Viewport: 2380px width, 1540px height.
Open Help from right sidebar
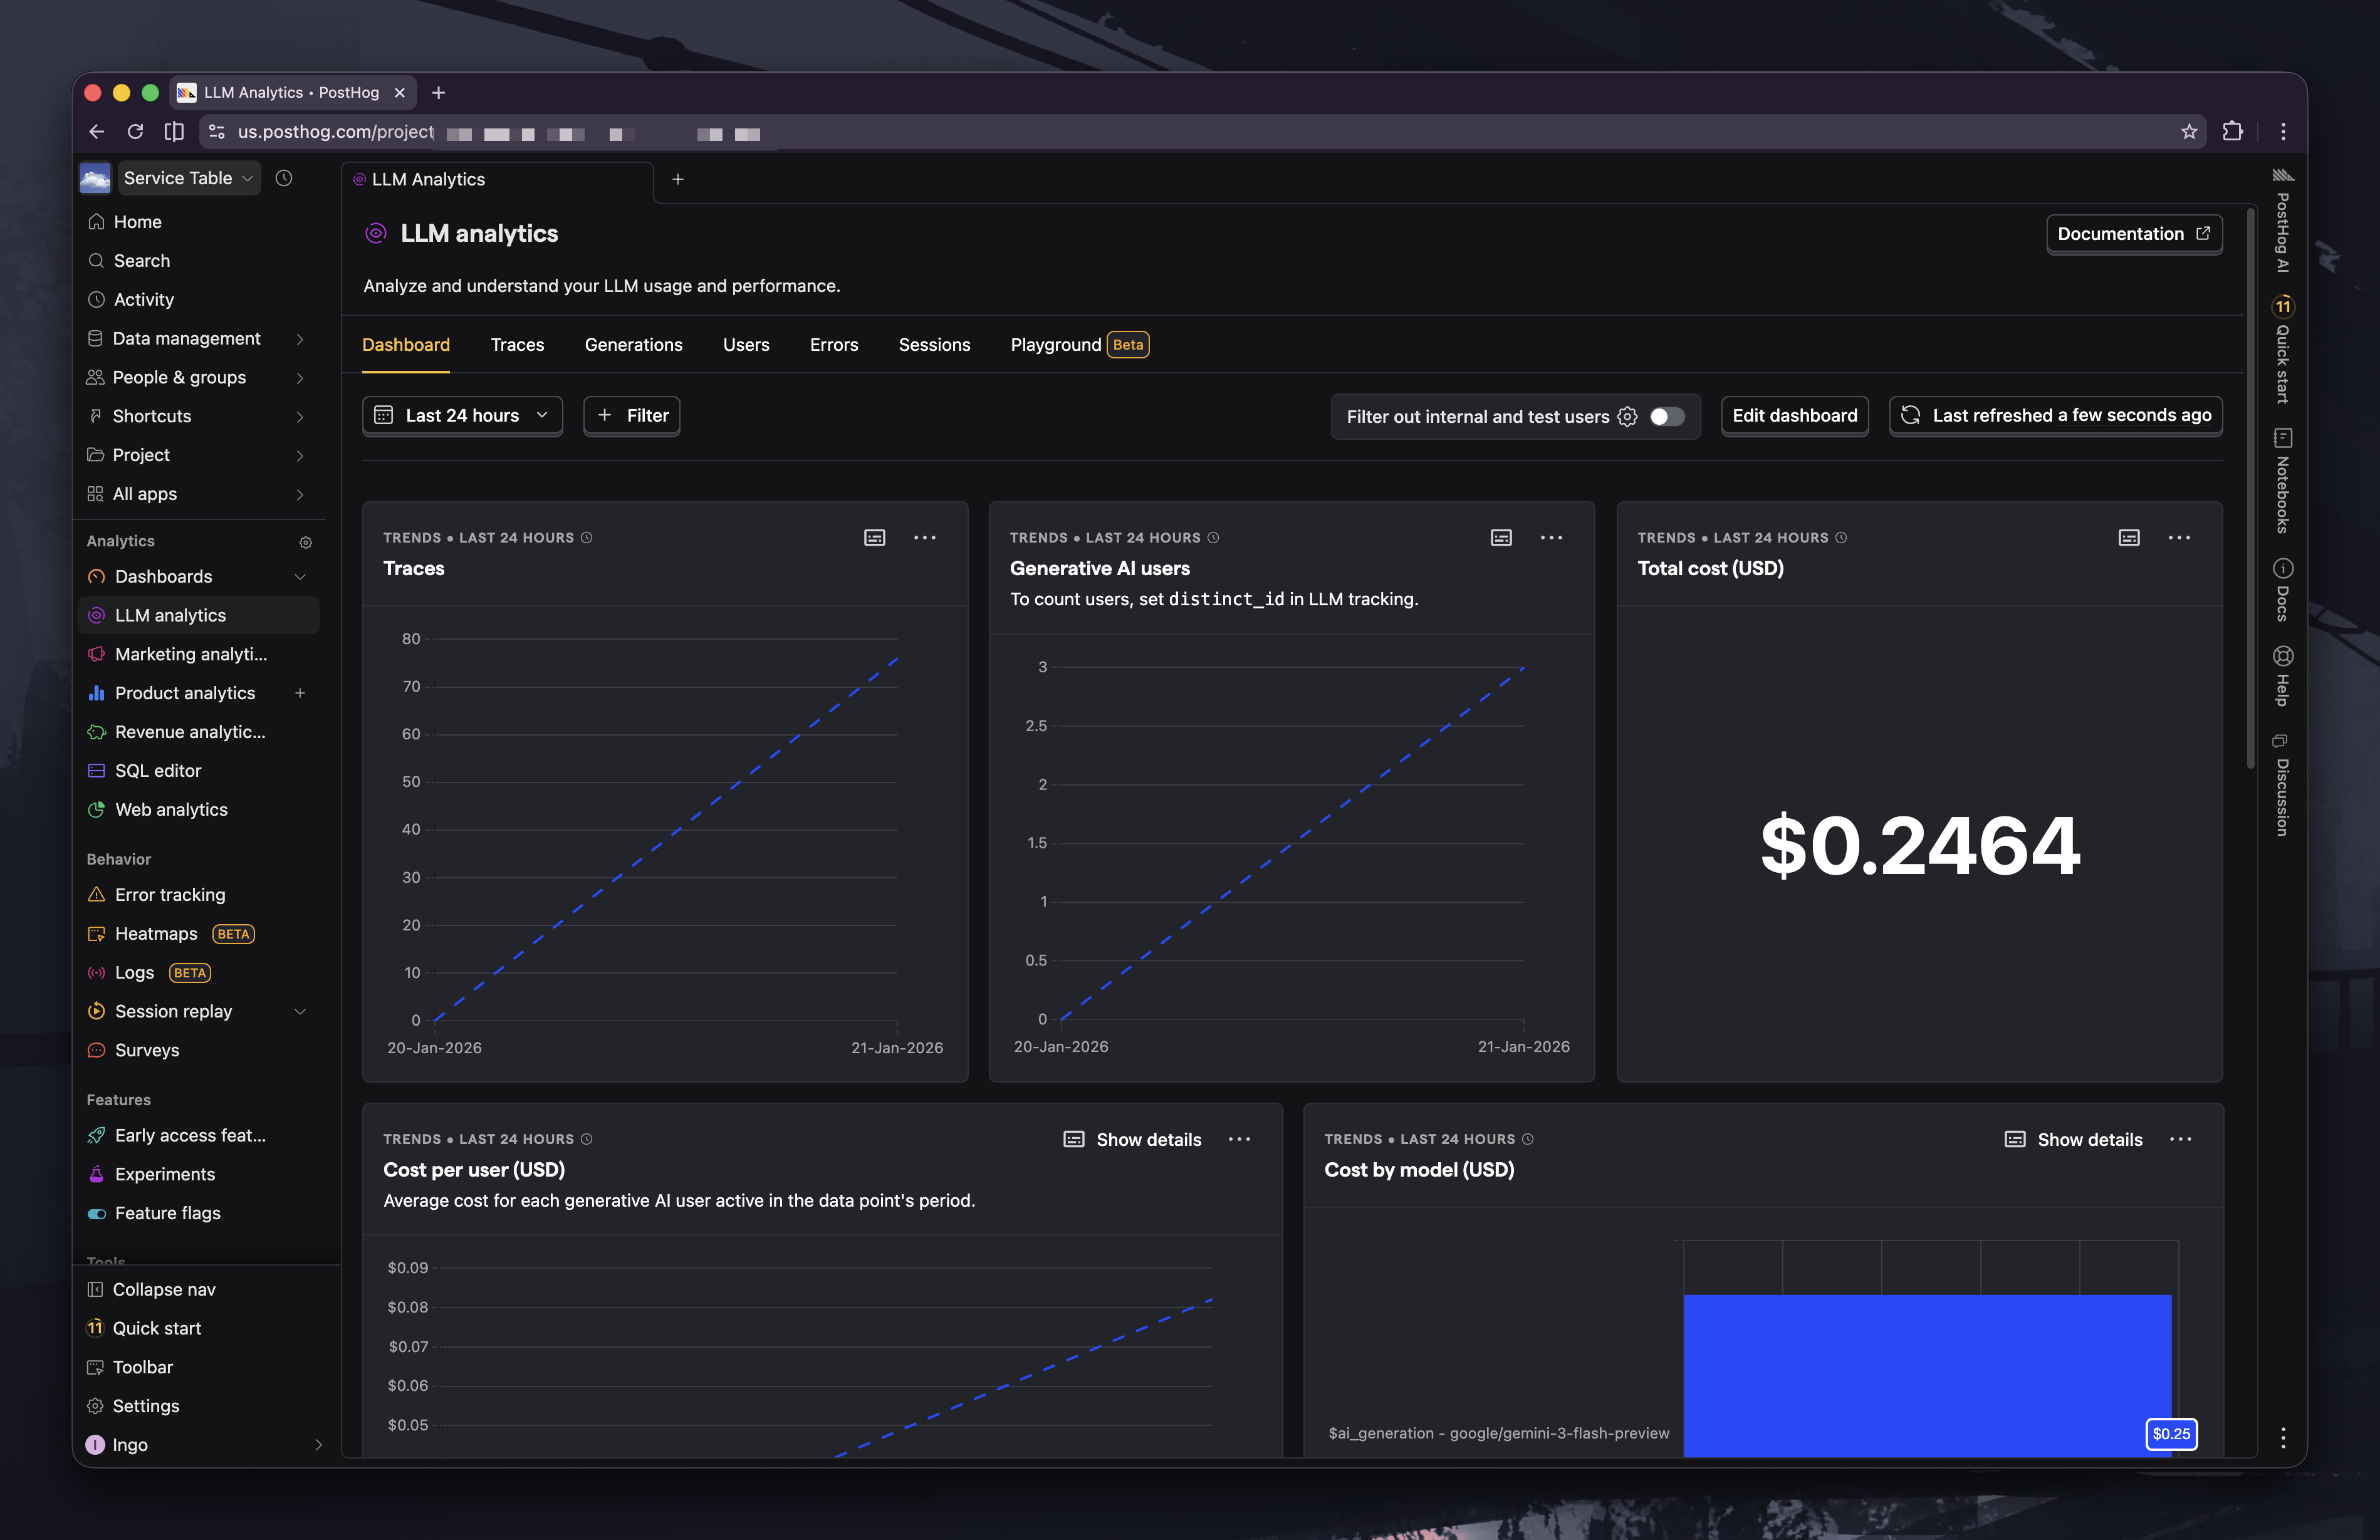pyautogui.click(x=2282, y=676)
